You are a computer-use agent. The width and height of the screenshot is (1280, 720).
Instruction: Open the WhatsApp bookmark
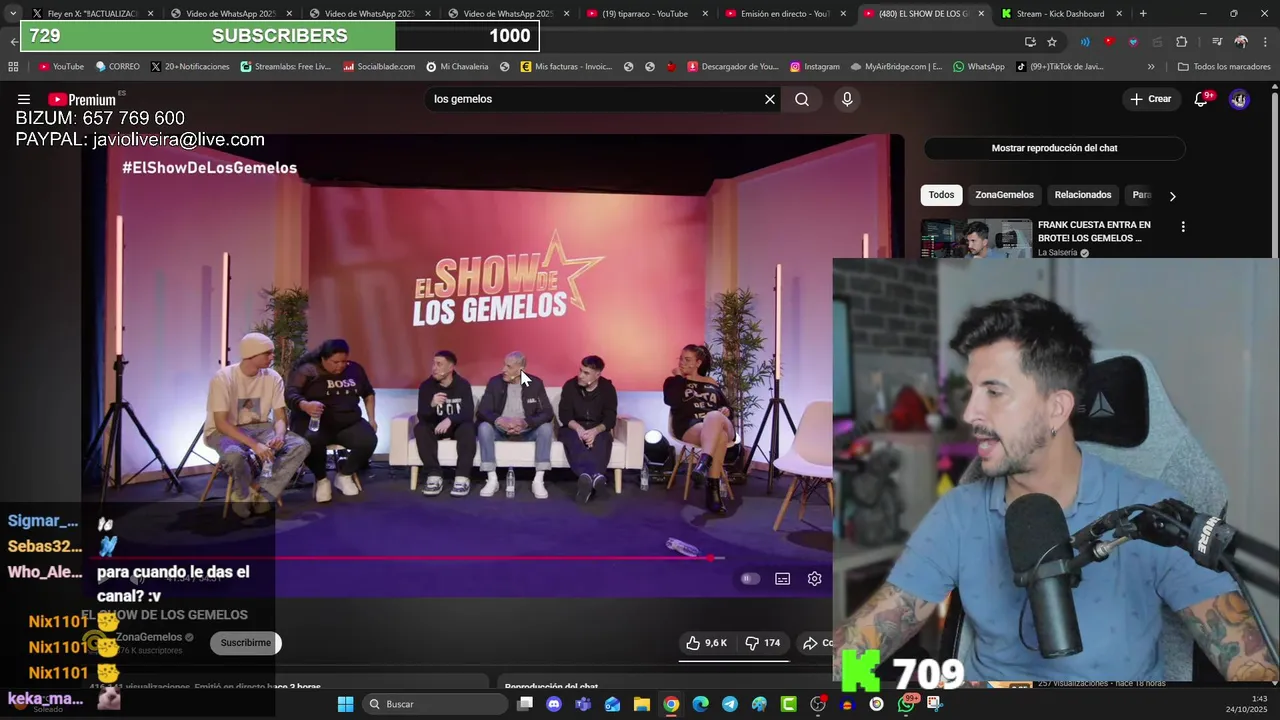(978, 67)
